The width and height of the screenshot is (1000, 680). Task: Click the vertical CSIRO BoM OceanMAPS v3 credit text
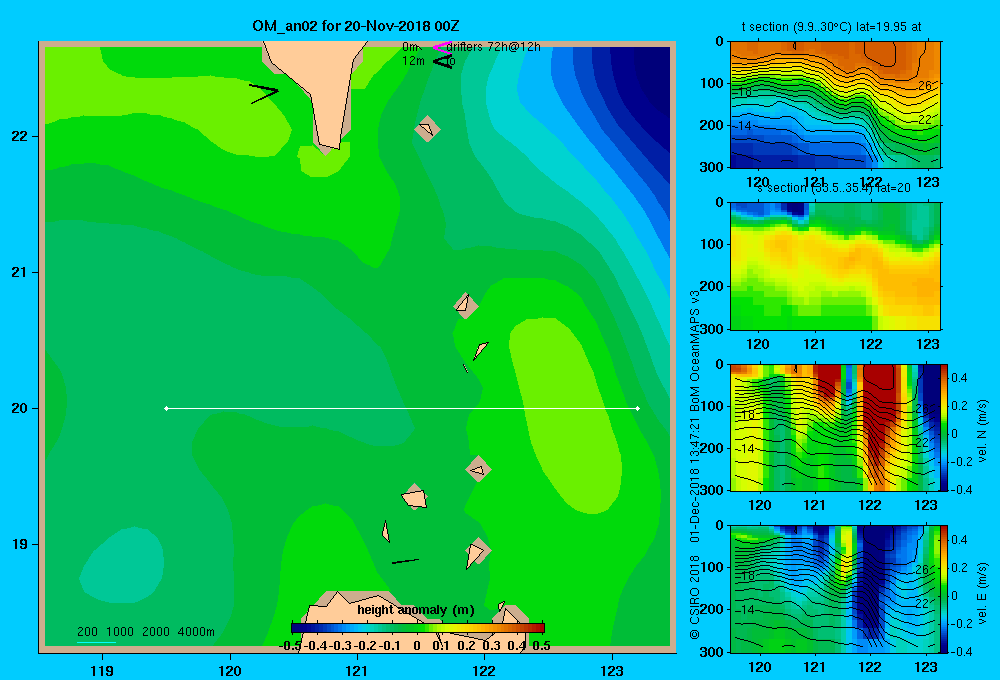coord(695,464)
